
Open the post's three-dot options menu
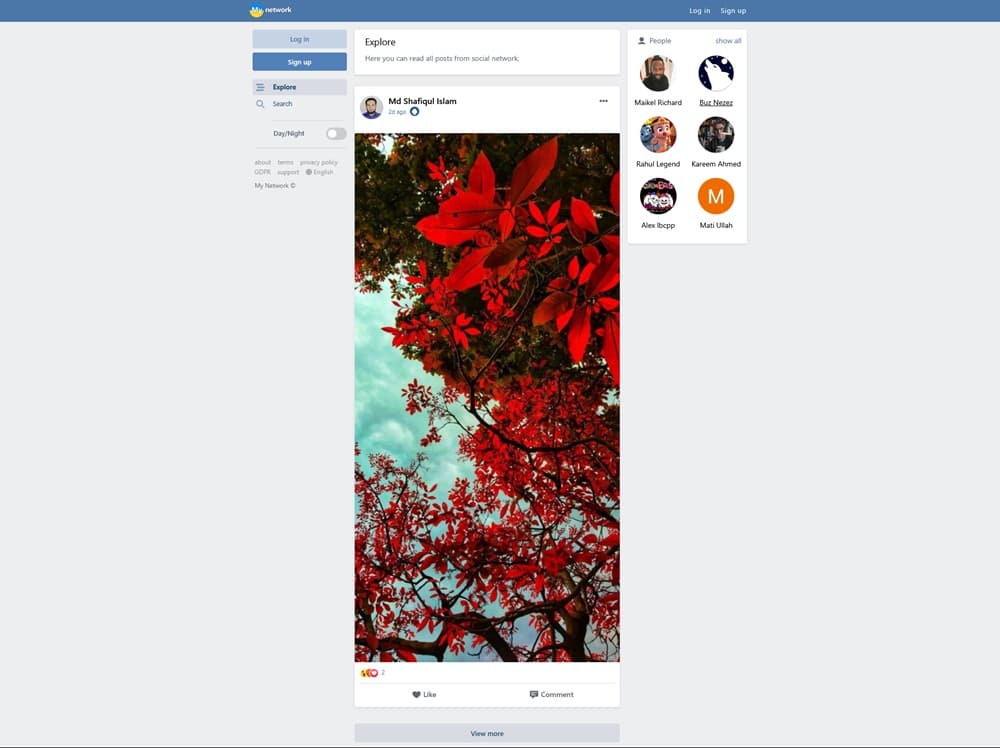tap(603, 101)
